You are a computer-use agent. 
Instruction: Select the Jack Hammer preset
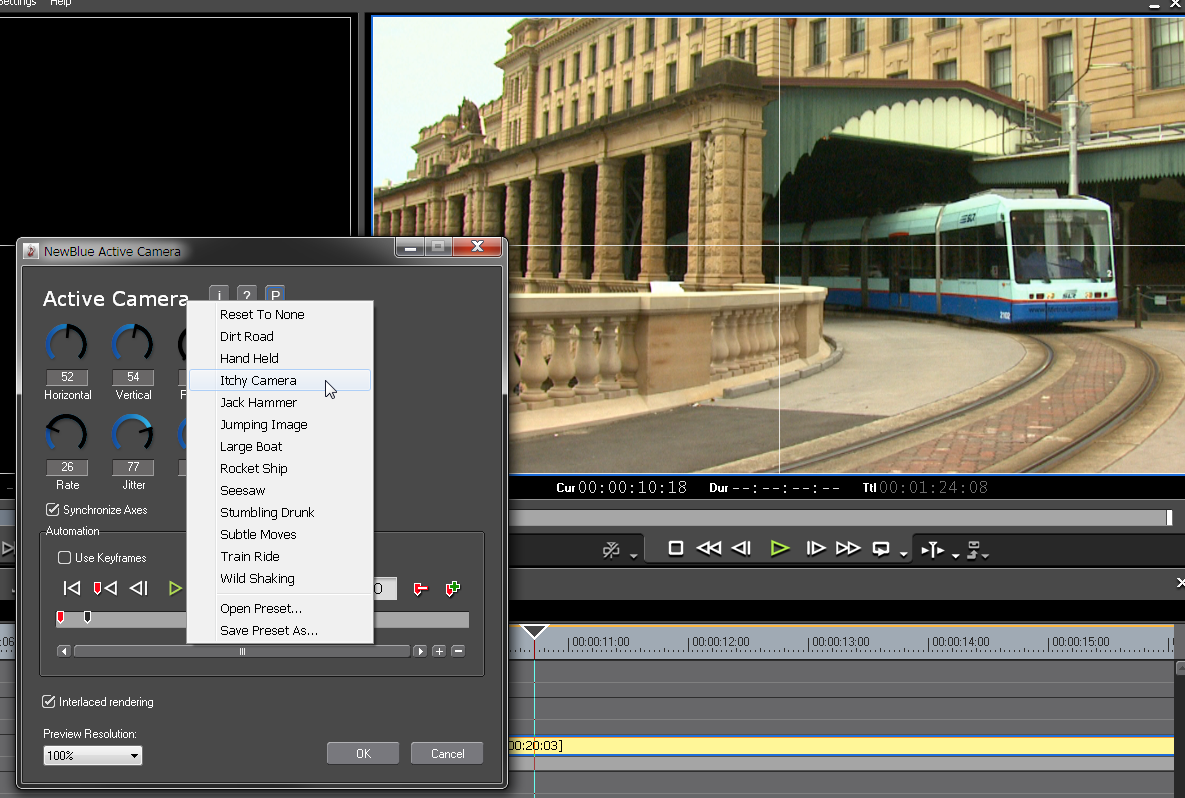click(x=280, y=402)
